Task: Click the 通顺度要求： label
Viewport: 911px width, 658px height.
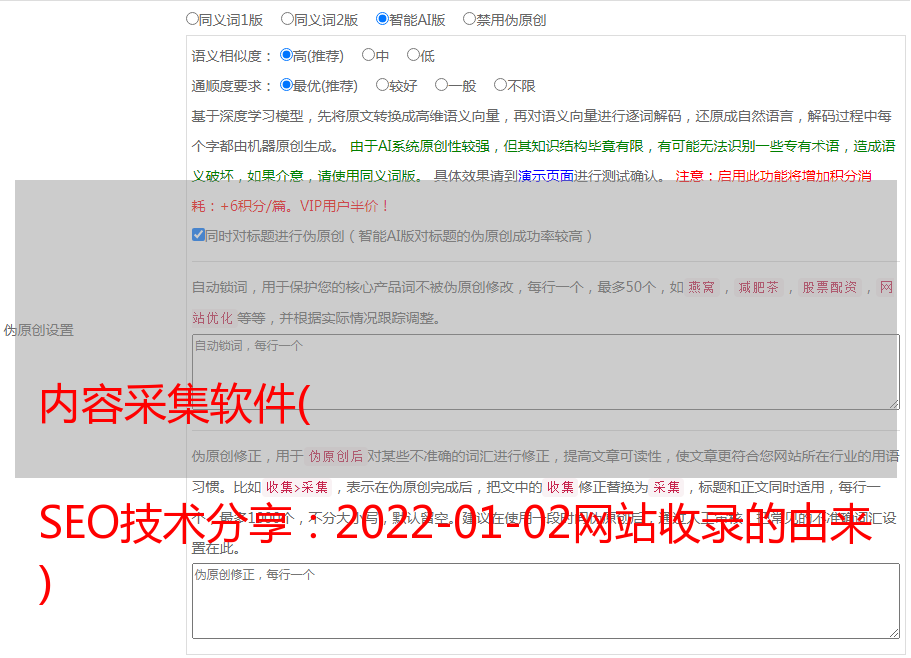Action: (232, 87)
